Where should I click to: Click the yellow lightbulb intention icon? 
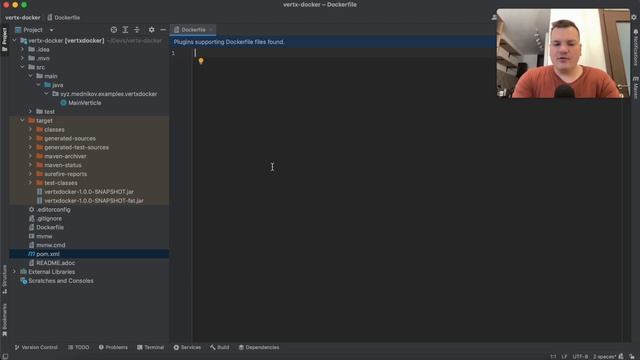coord(201,61)
